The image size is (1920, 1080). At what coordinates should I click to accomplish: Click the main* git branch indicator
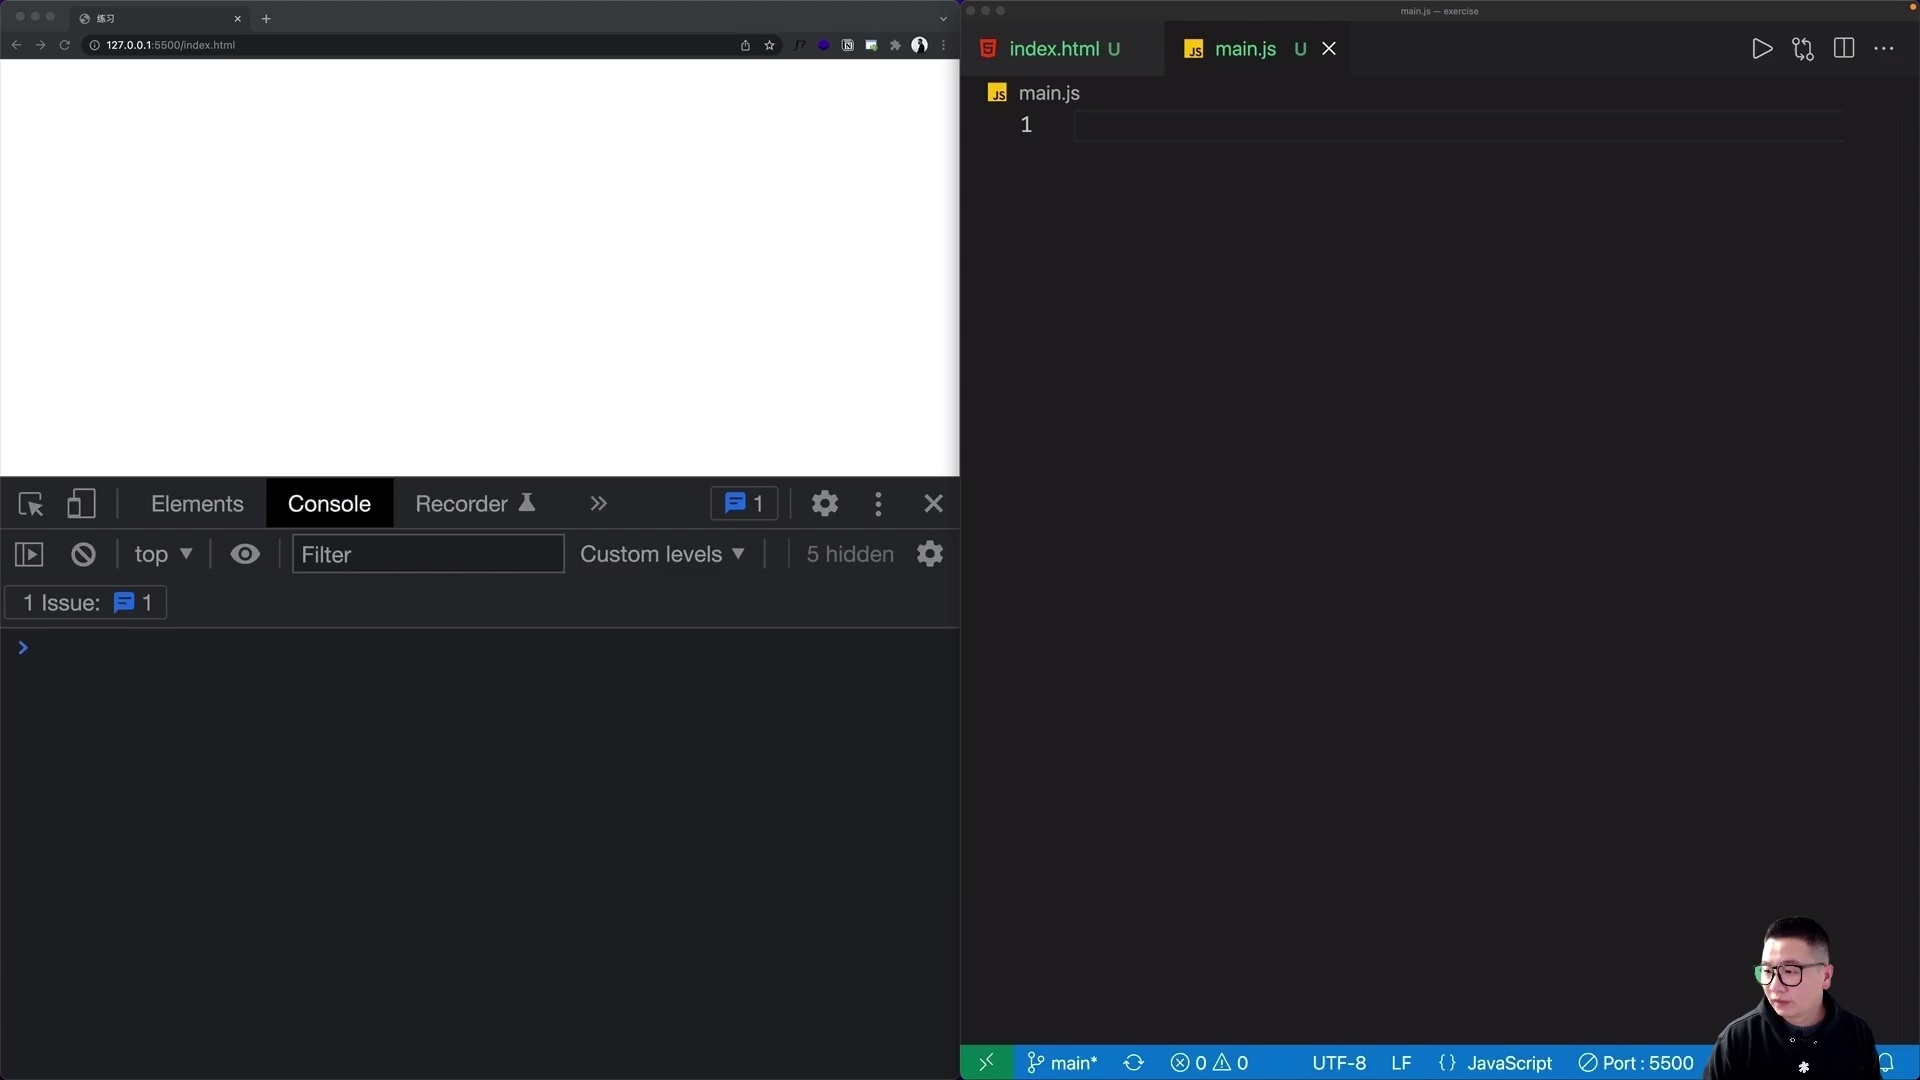coord(1062,1063)
